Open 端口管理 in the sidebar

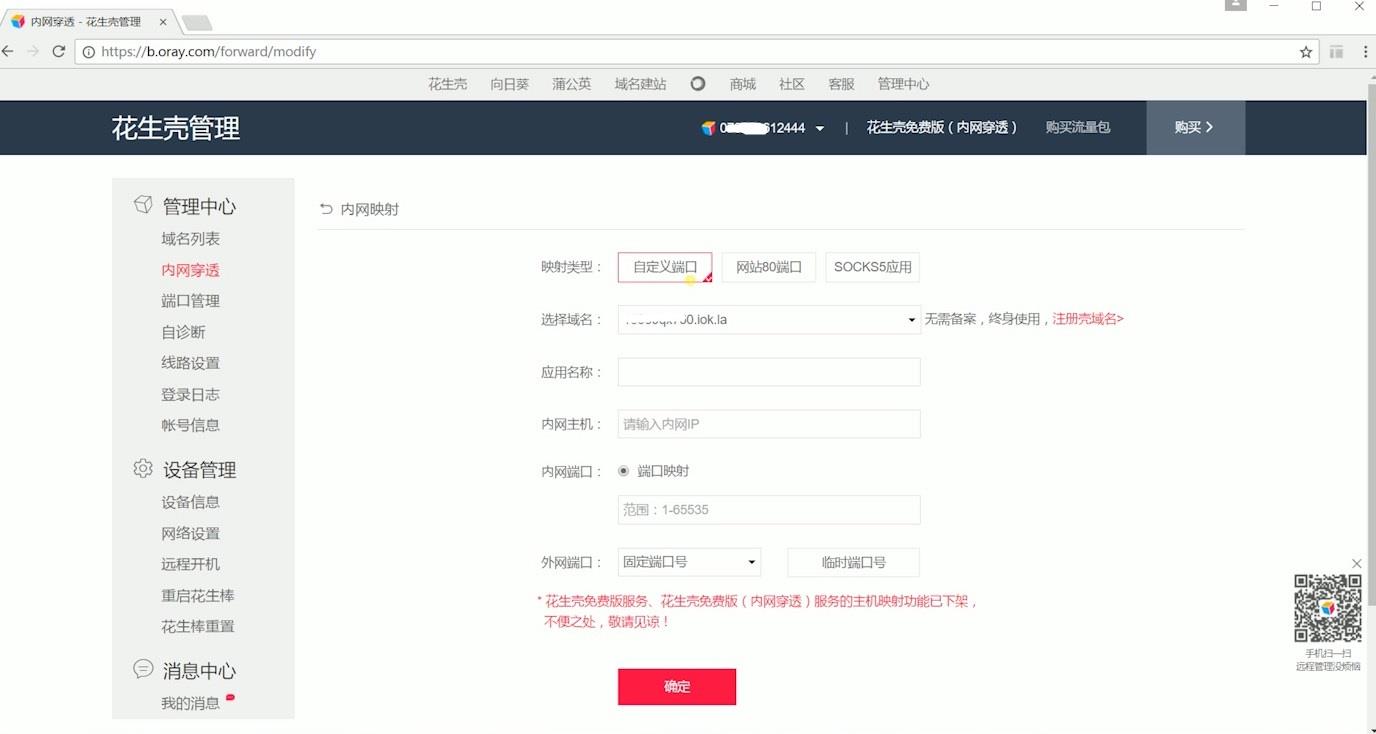pos(190,301)
